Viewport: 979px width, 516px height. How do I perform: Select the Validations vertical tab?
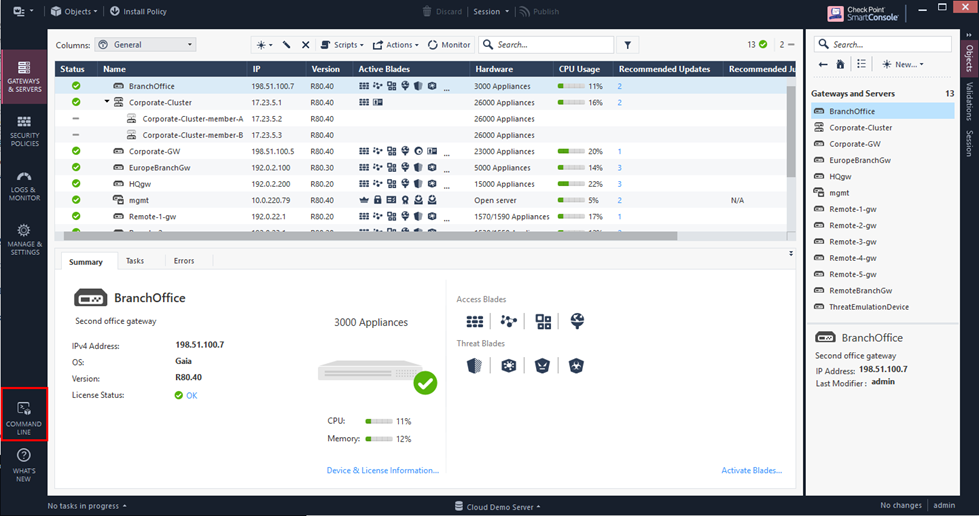tap(970, 101)
